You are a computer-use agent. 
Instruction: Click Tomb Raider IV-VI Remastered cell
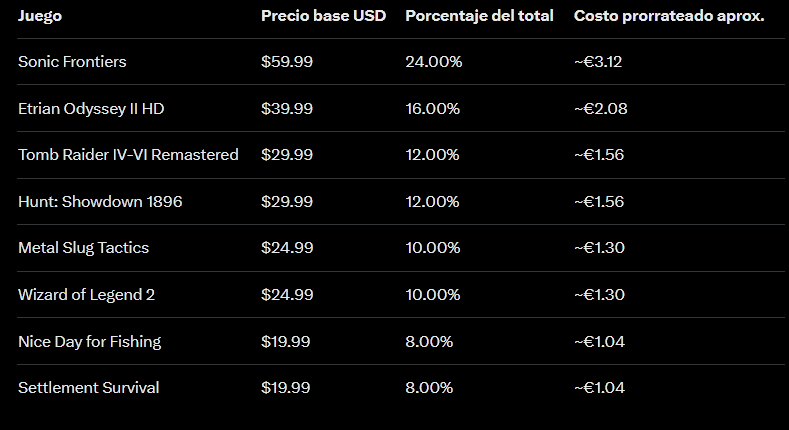coord(128,155)
